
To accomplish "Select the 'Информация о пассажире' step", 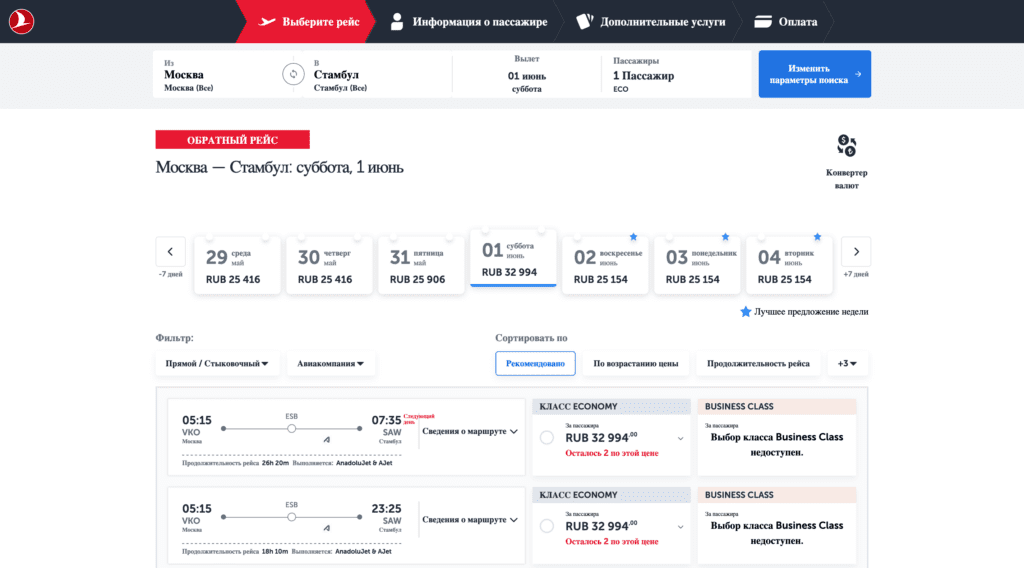I will (469, 22).
